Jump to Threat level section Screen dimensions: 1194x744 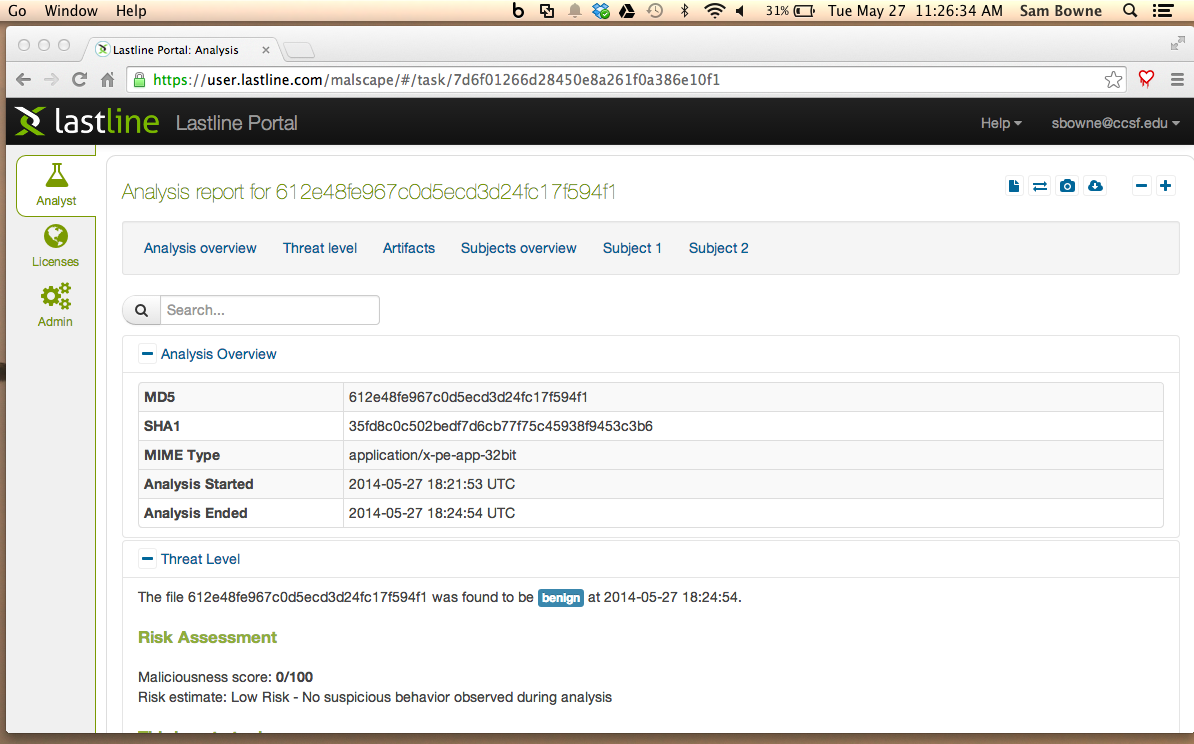tap(320, 248)
